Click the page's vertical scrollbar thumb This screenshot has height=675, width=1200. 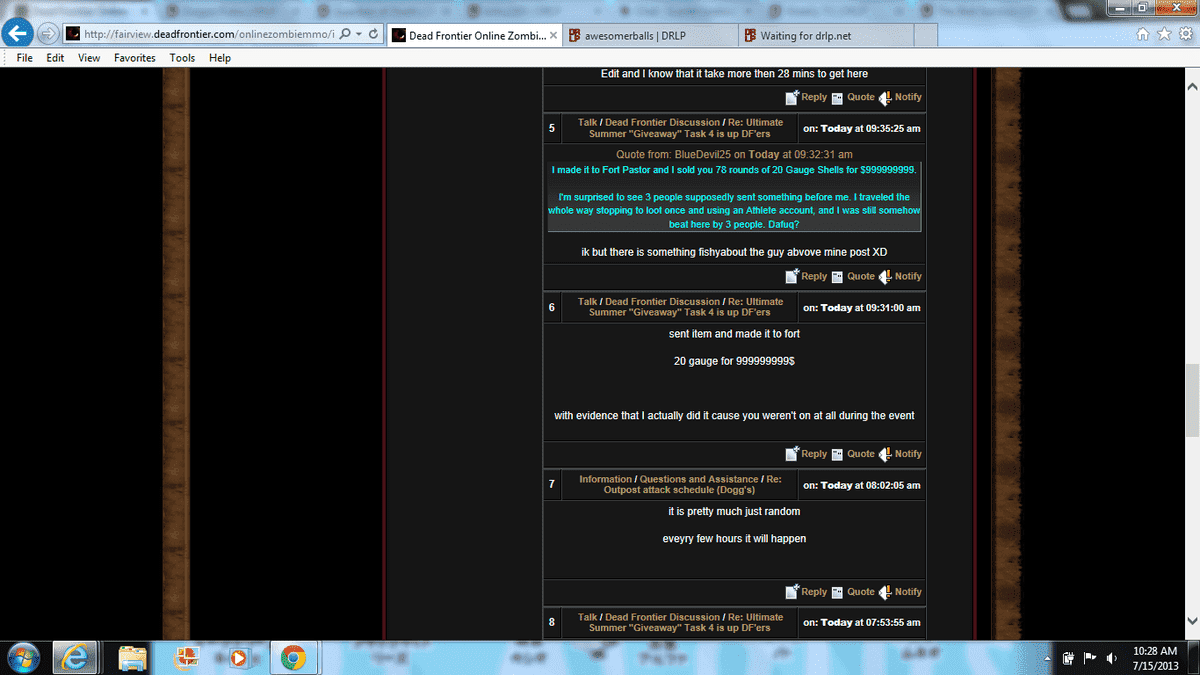[1192, 400]
